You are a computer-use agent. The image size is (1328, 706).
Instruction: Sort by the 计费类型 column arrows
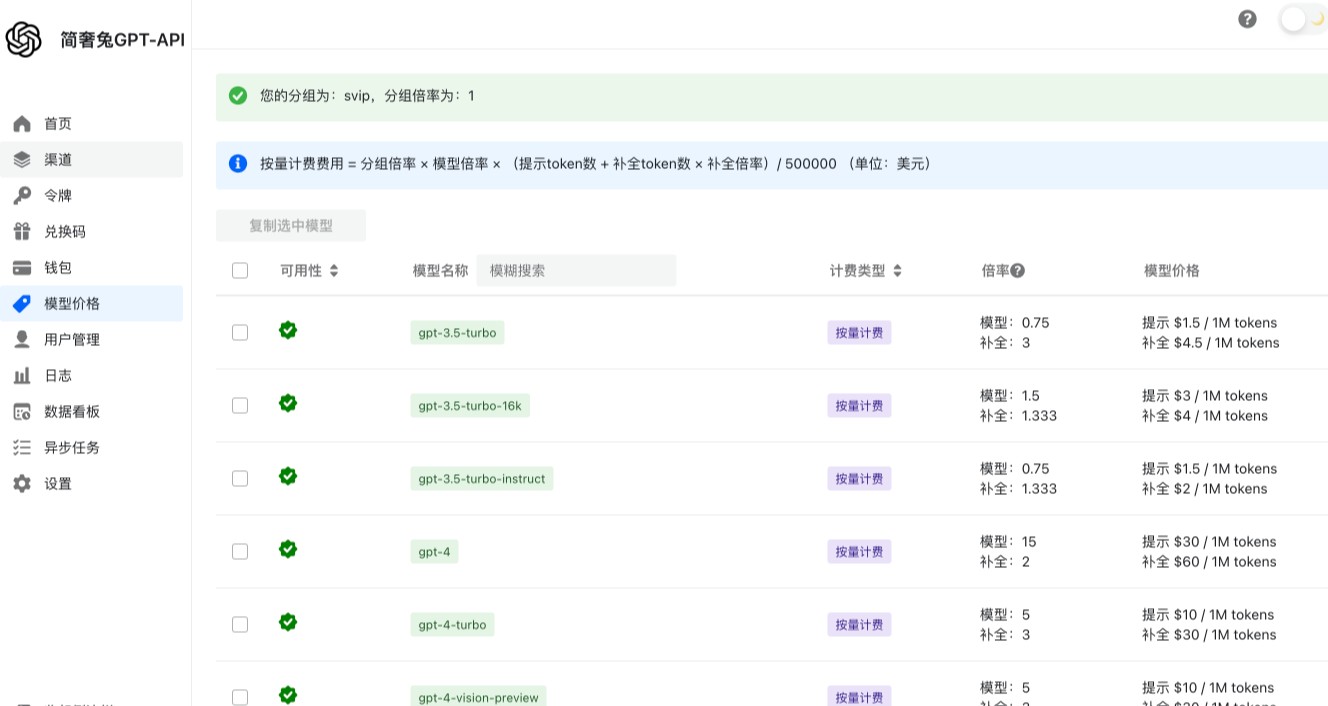(x=897, y=270)
